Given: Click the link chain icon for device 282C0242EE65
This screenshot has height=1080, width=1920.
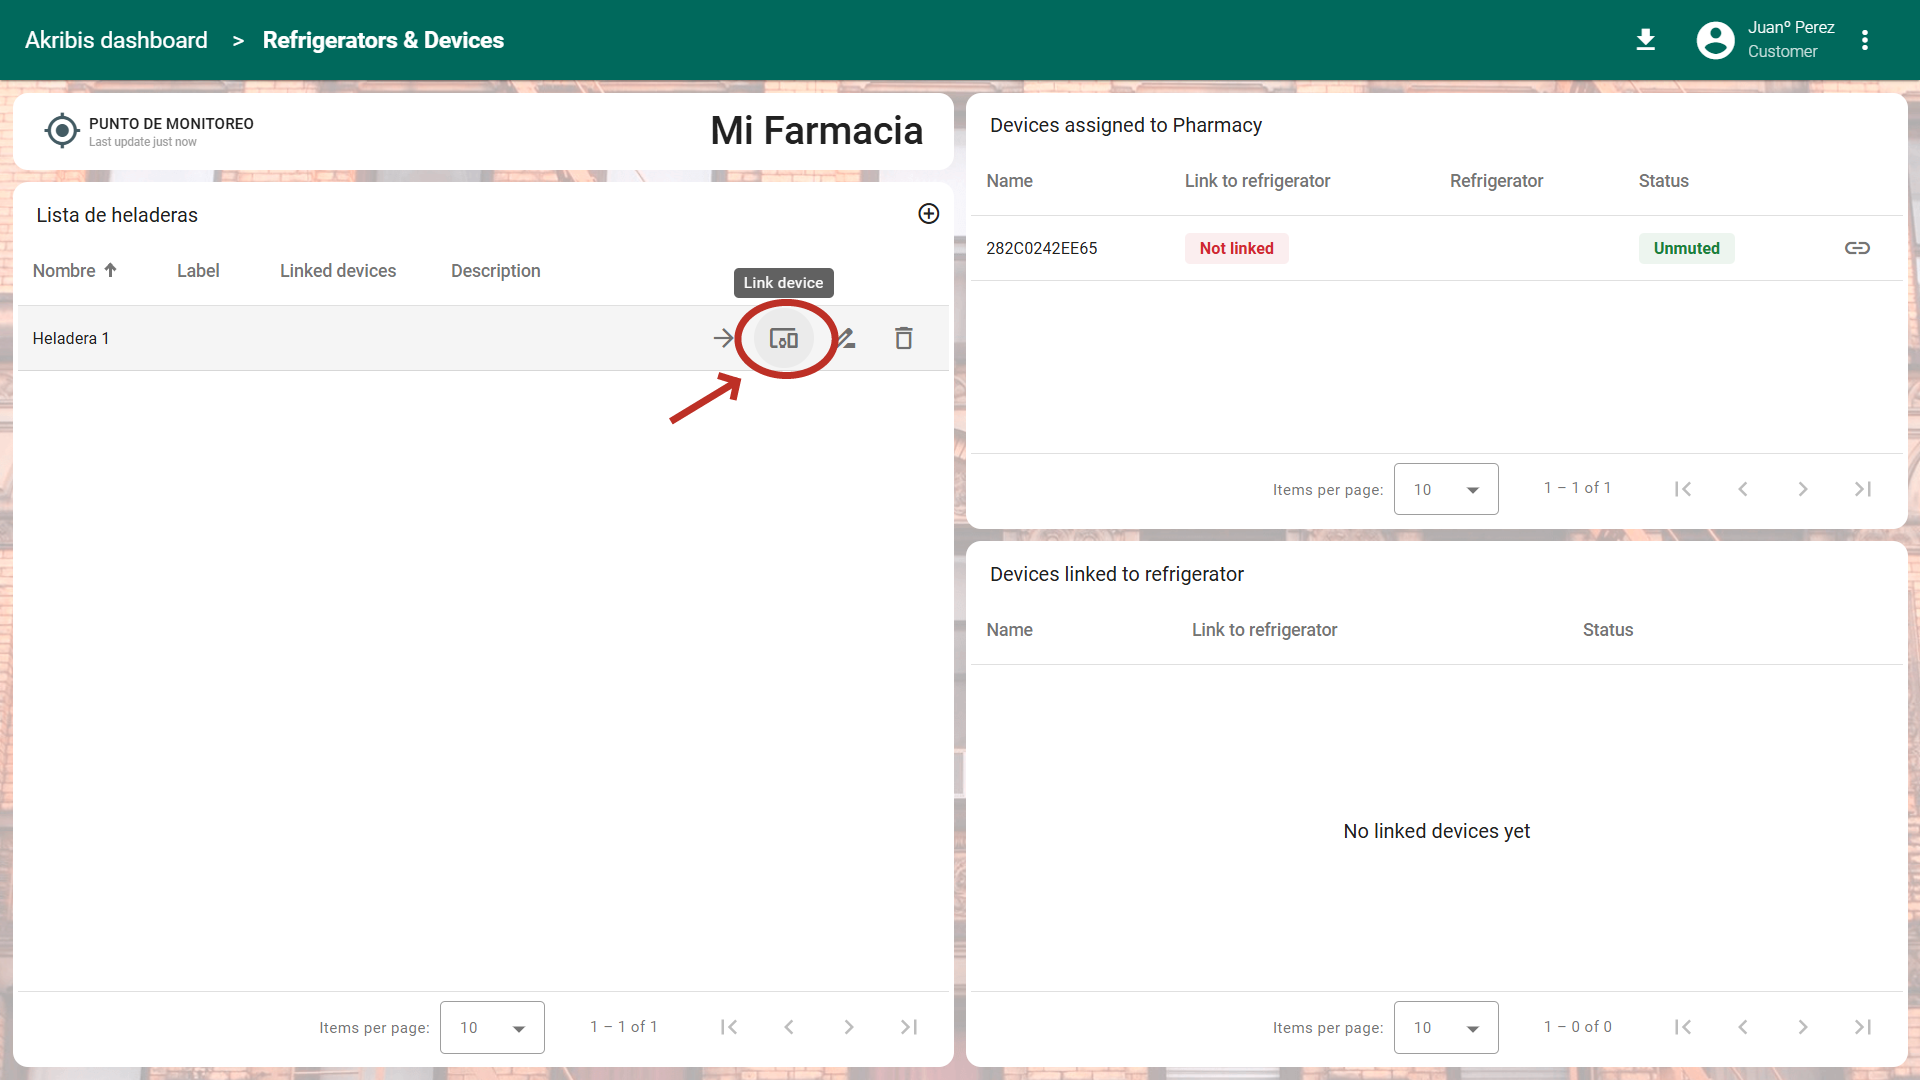Looking at the screenshot, I should 1857,248.
